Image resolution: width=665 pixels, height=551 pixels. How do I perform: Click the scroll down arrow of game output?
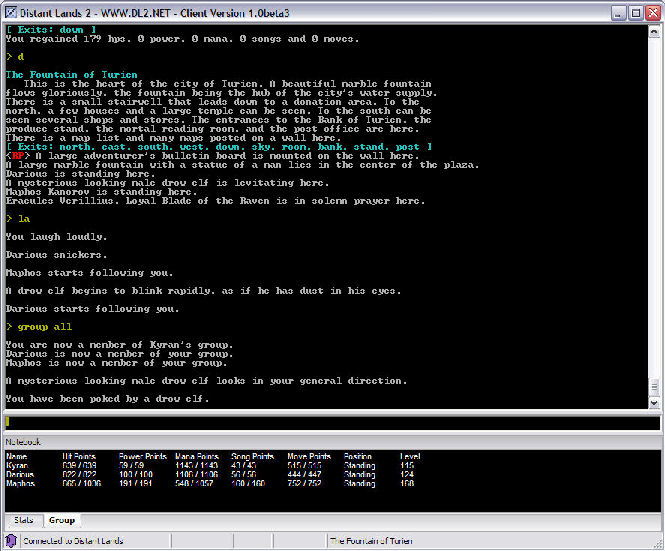pyautogui.click(x=654, y=405)
